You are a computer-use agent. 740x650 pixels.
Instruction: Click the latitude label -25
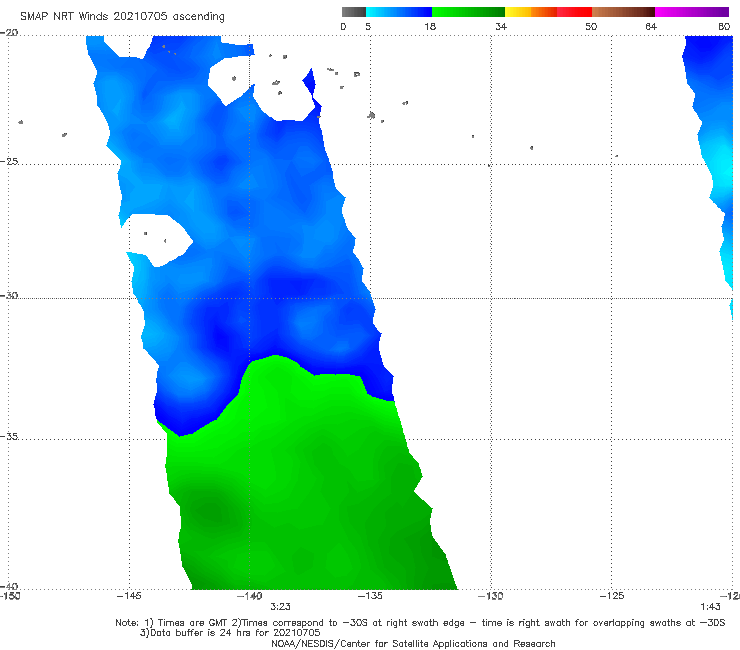[x=9, y=161]
